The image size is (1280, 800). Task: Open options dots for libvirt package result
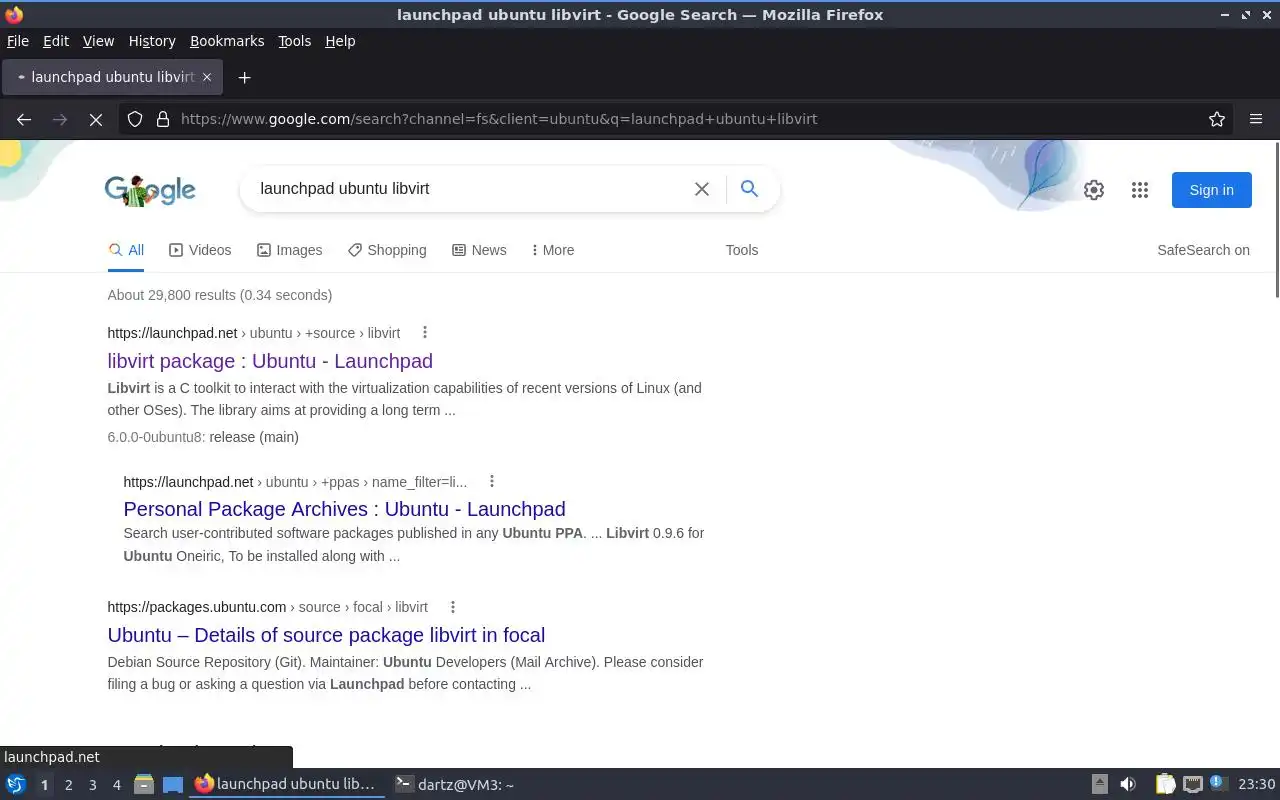[425, 332]
